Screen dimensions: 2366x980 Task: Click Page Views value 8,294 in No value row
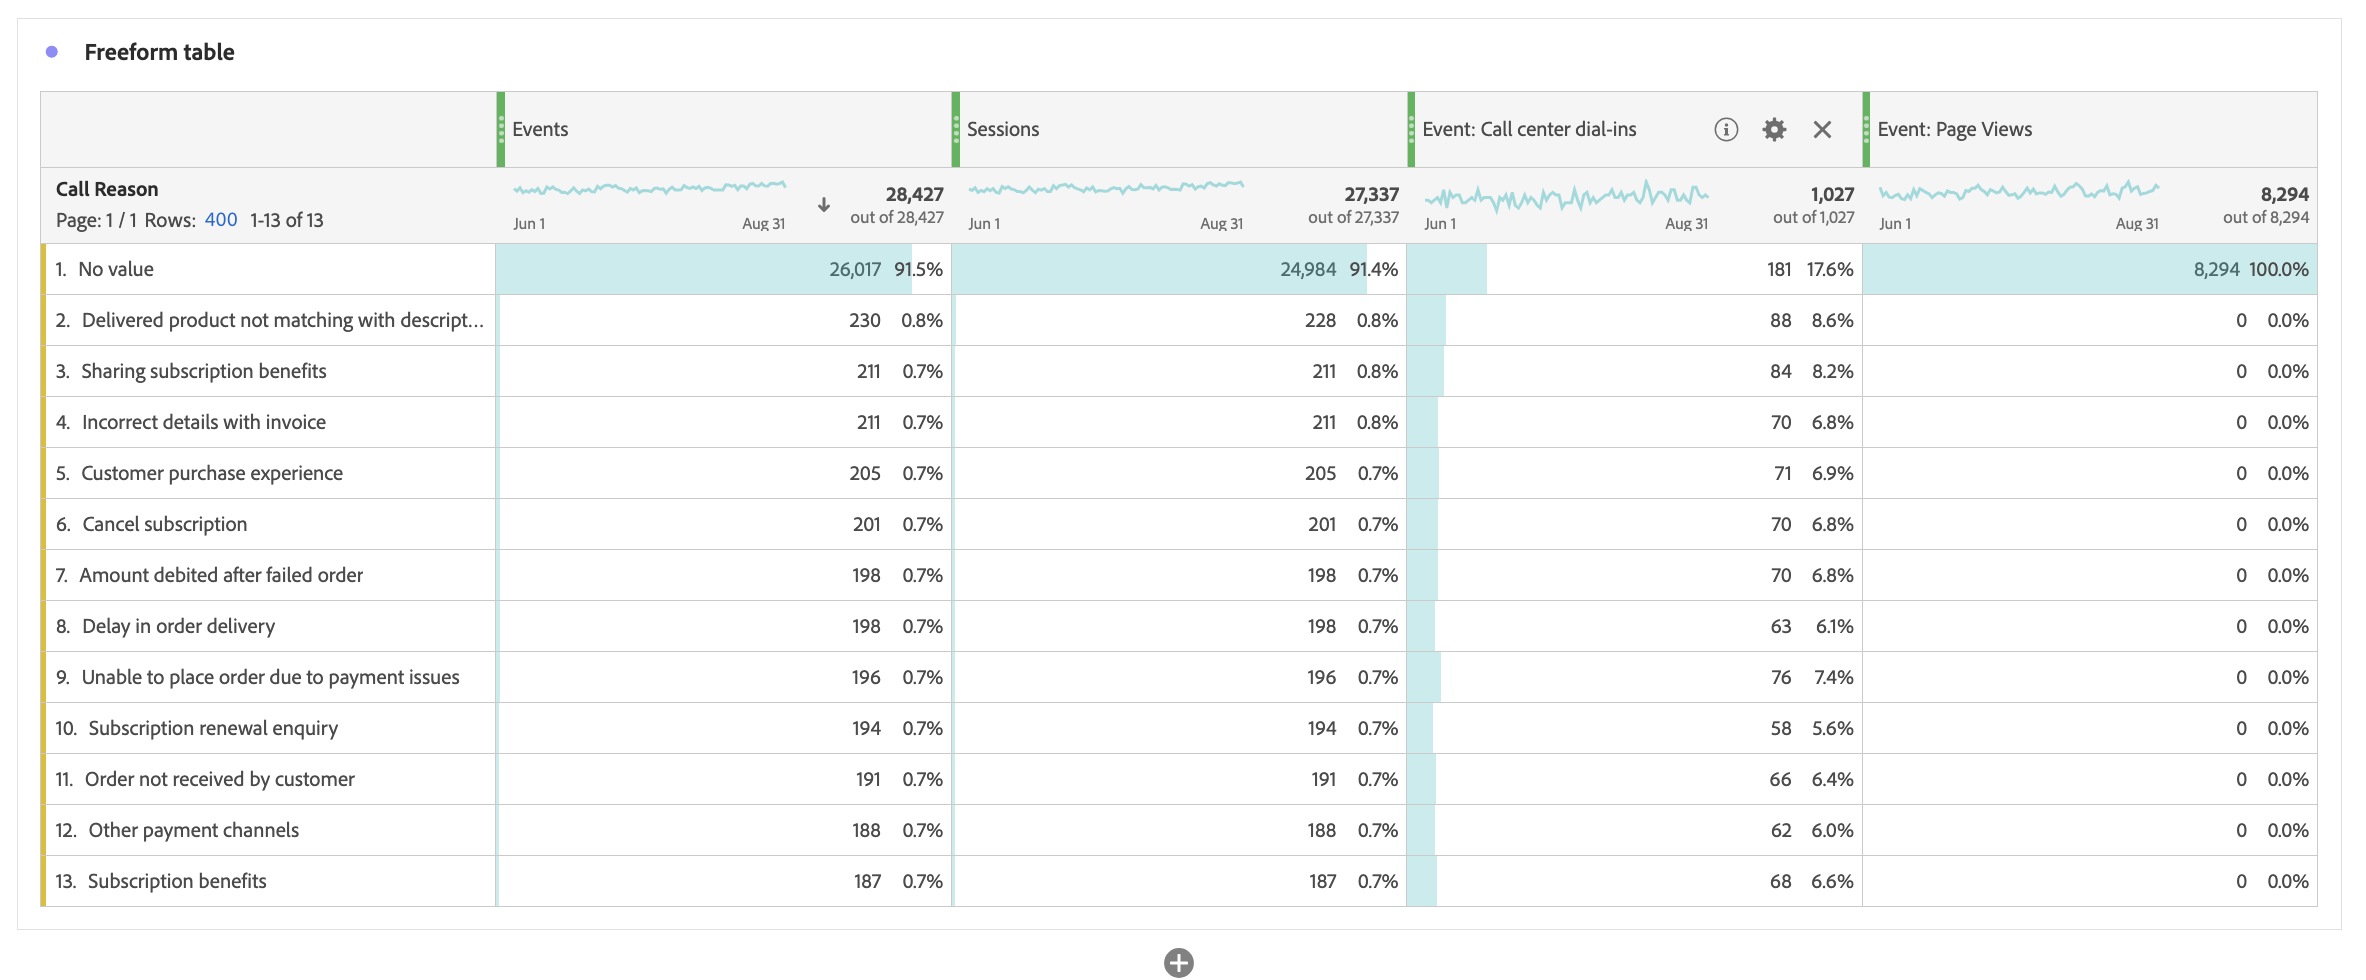coord(2217,269)
